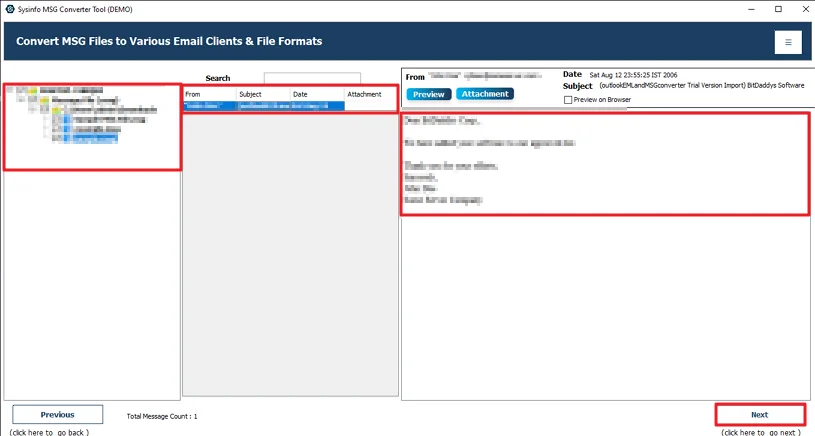Click the Total Message Count : 1 text
This screenshot has width=815, height=436.
coord(162,416)
